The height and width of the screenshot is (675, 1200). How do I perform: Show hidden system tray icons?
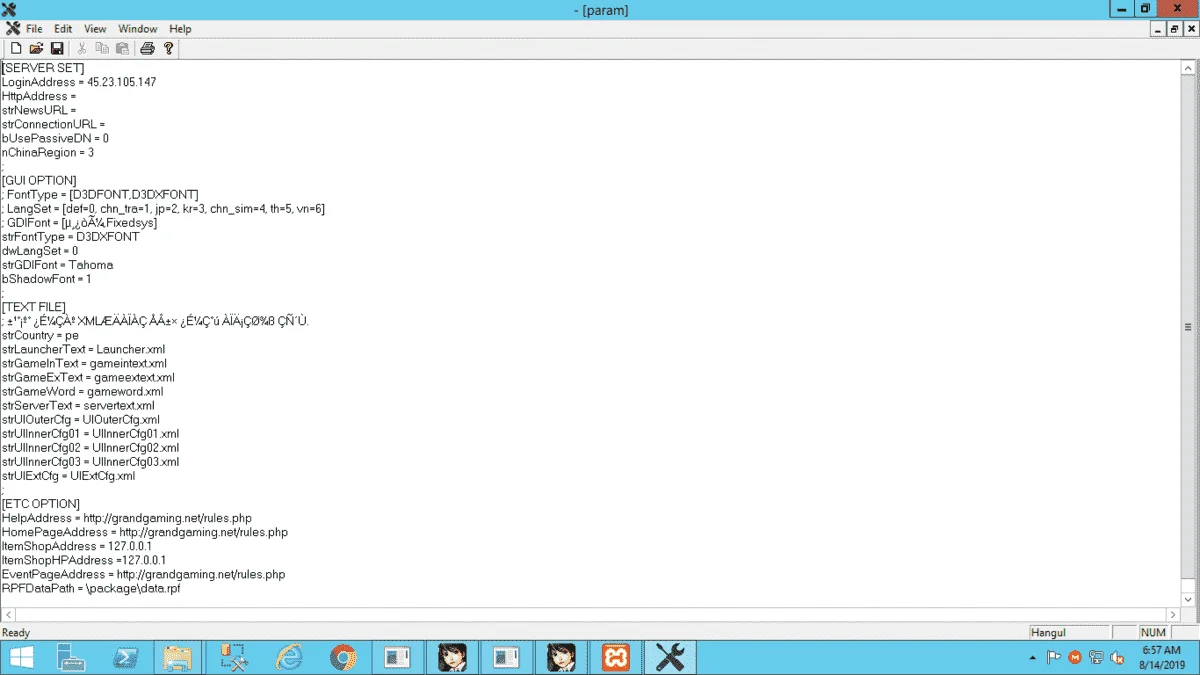tap(1032, 658)
